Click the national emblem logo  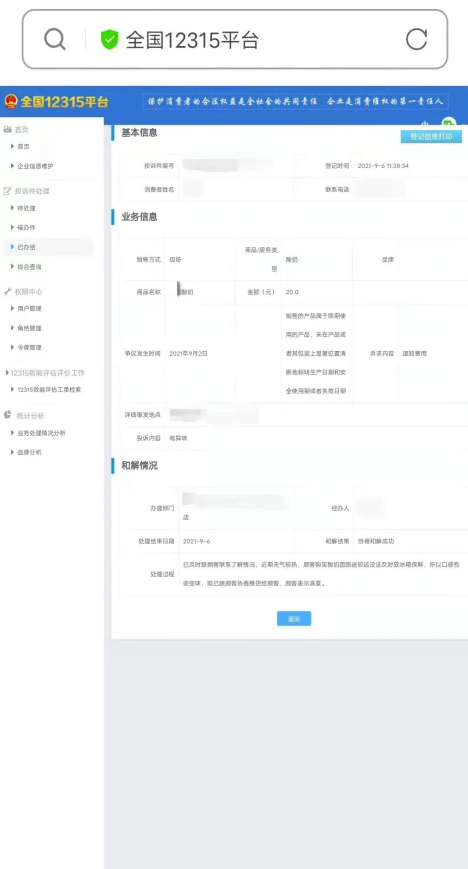11,102
